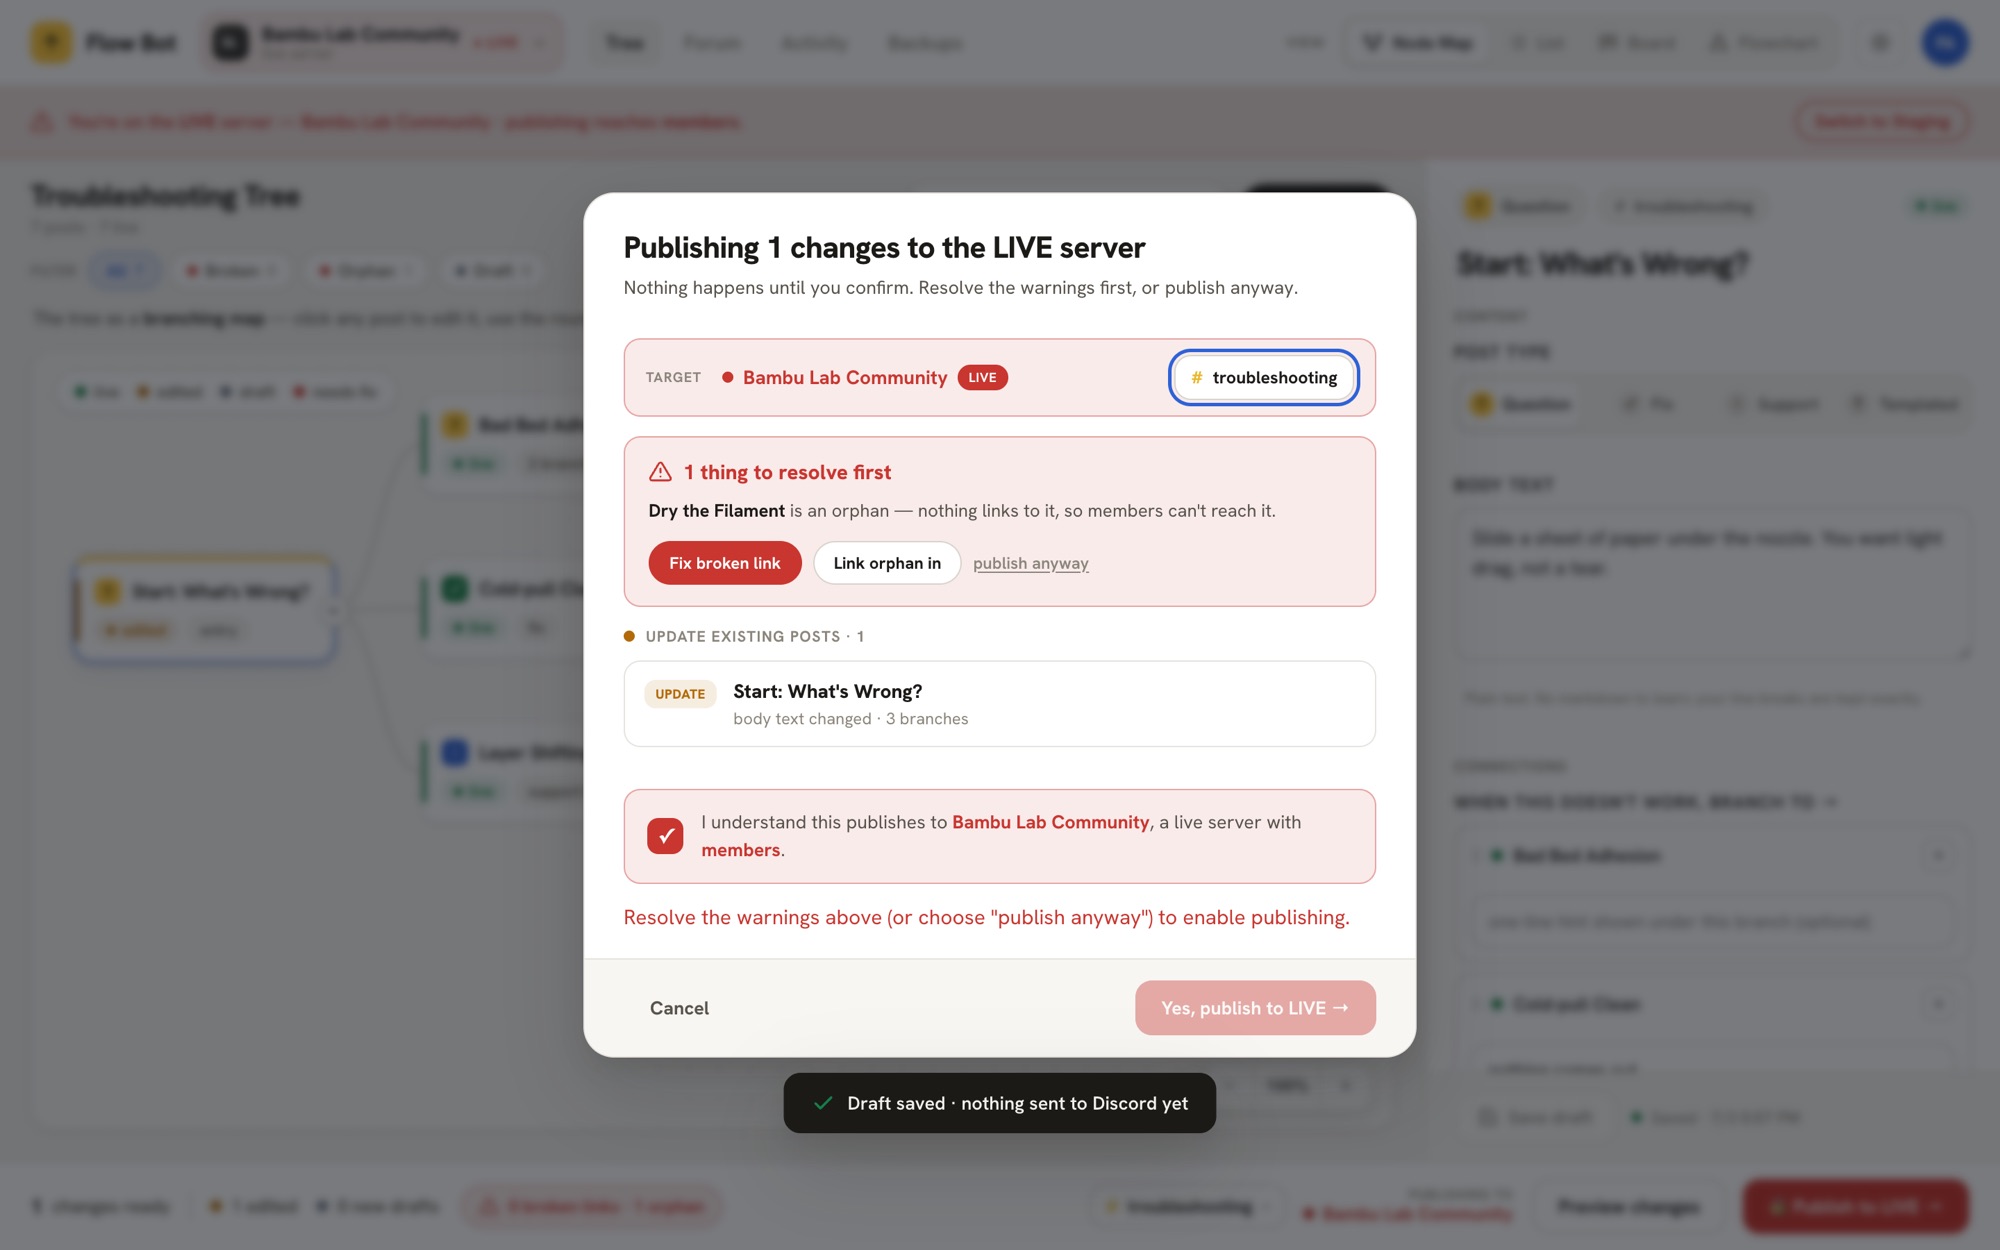2000x1250 pixels.
Task: Click the Dry the Filament orphan name
Action: tap(716, 511)
